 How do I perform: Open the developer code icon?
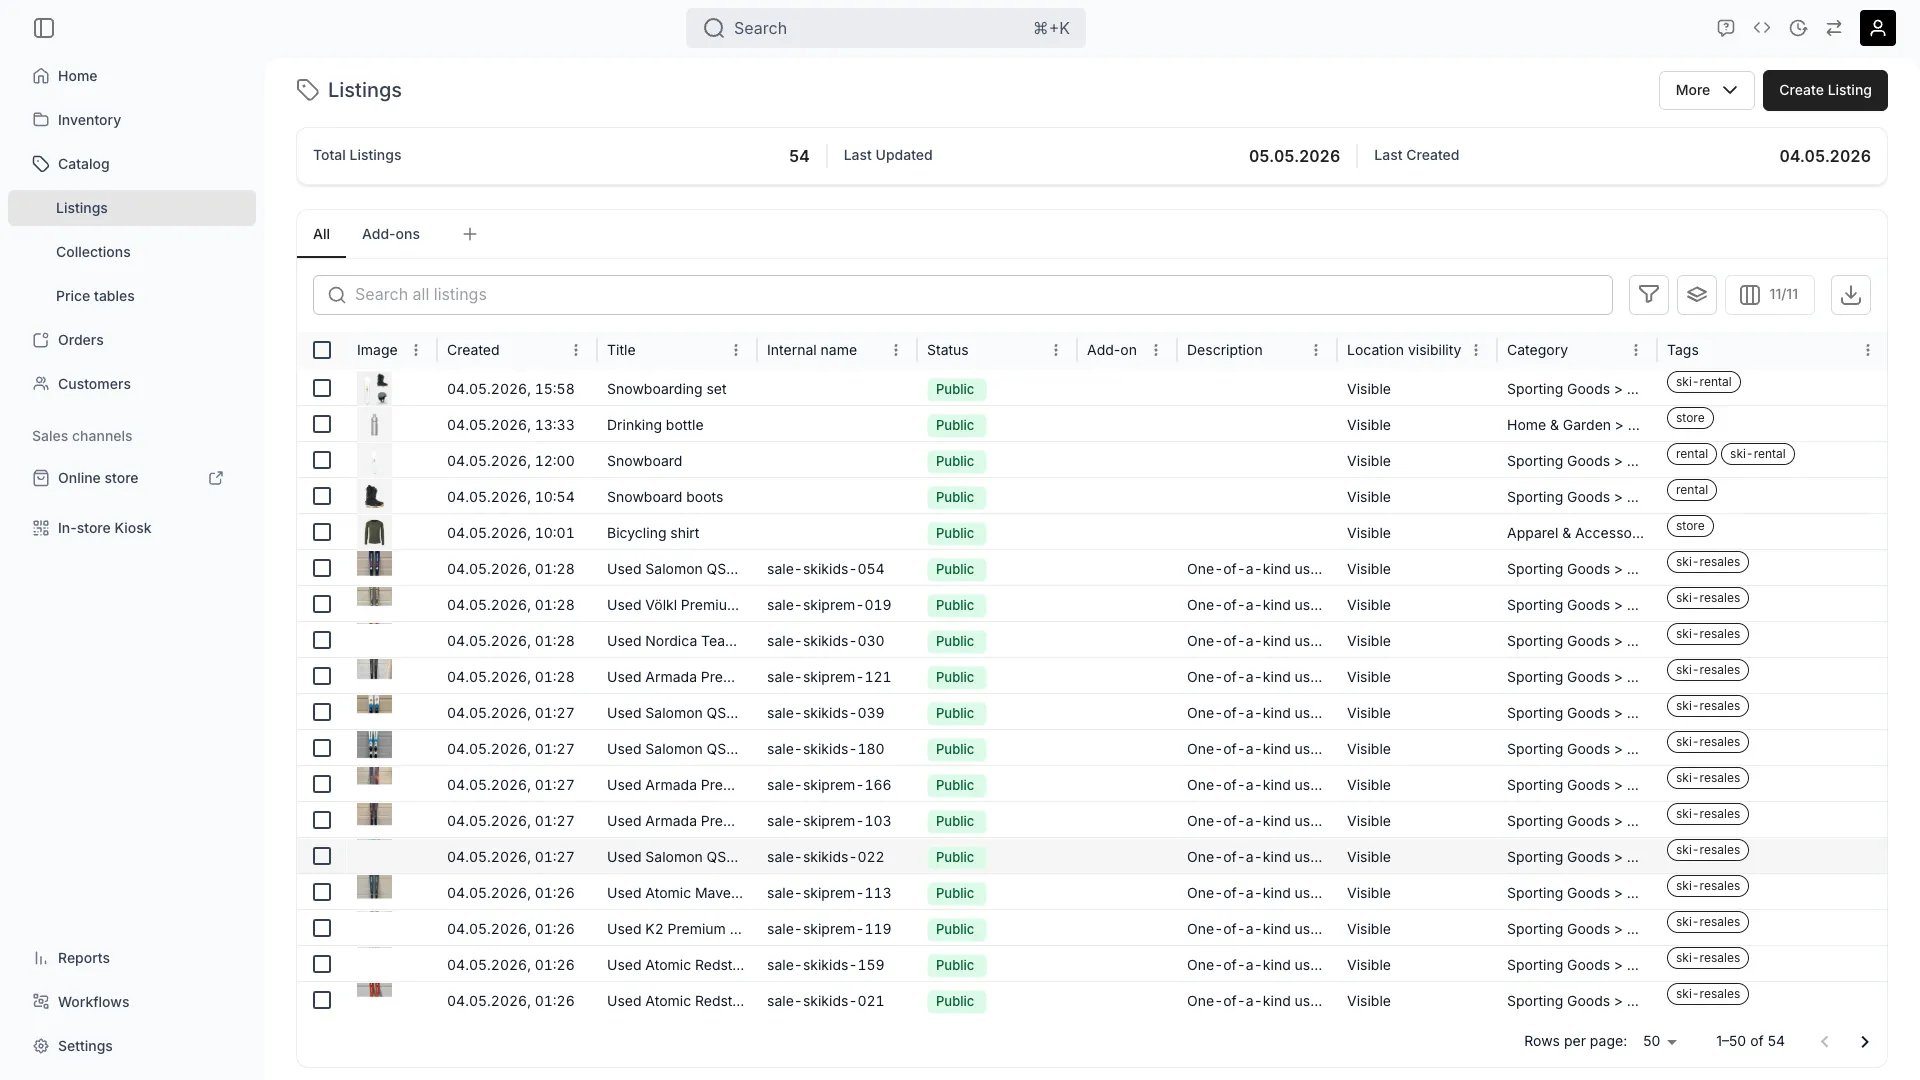1762,28
